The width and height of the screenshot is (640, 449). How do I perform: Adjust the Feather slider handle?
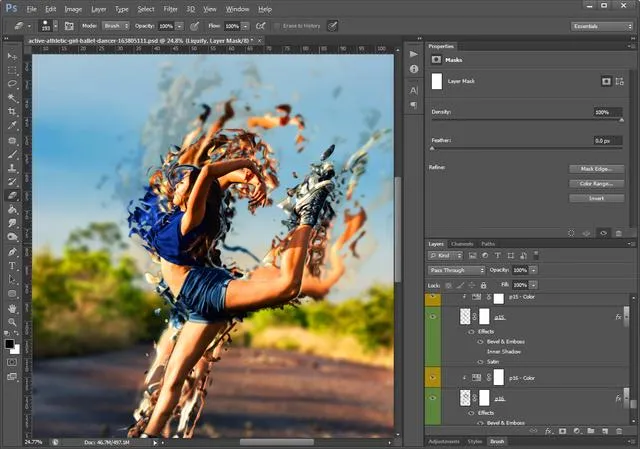(x=432, y=149)
